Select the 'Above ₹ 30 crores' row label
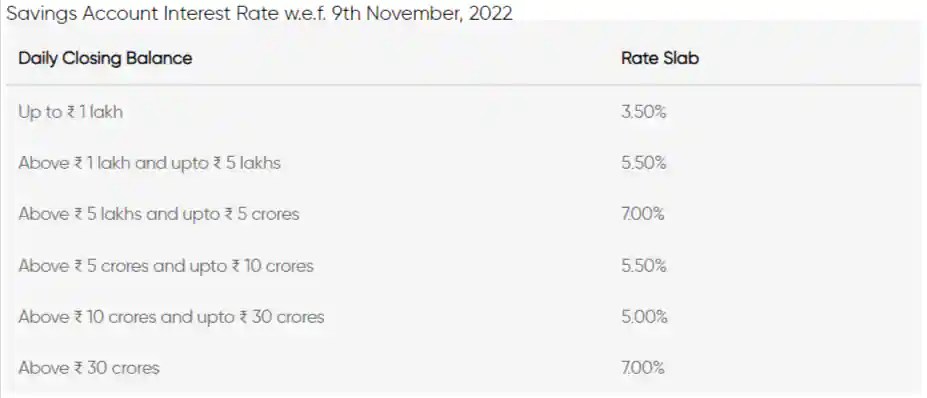Image resolution: width=927 pixels, height=398 pixels. click(x=89, y=368)
